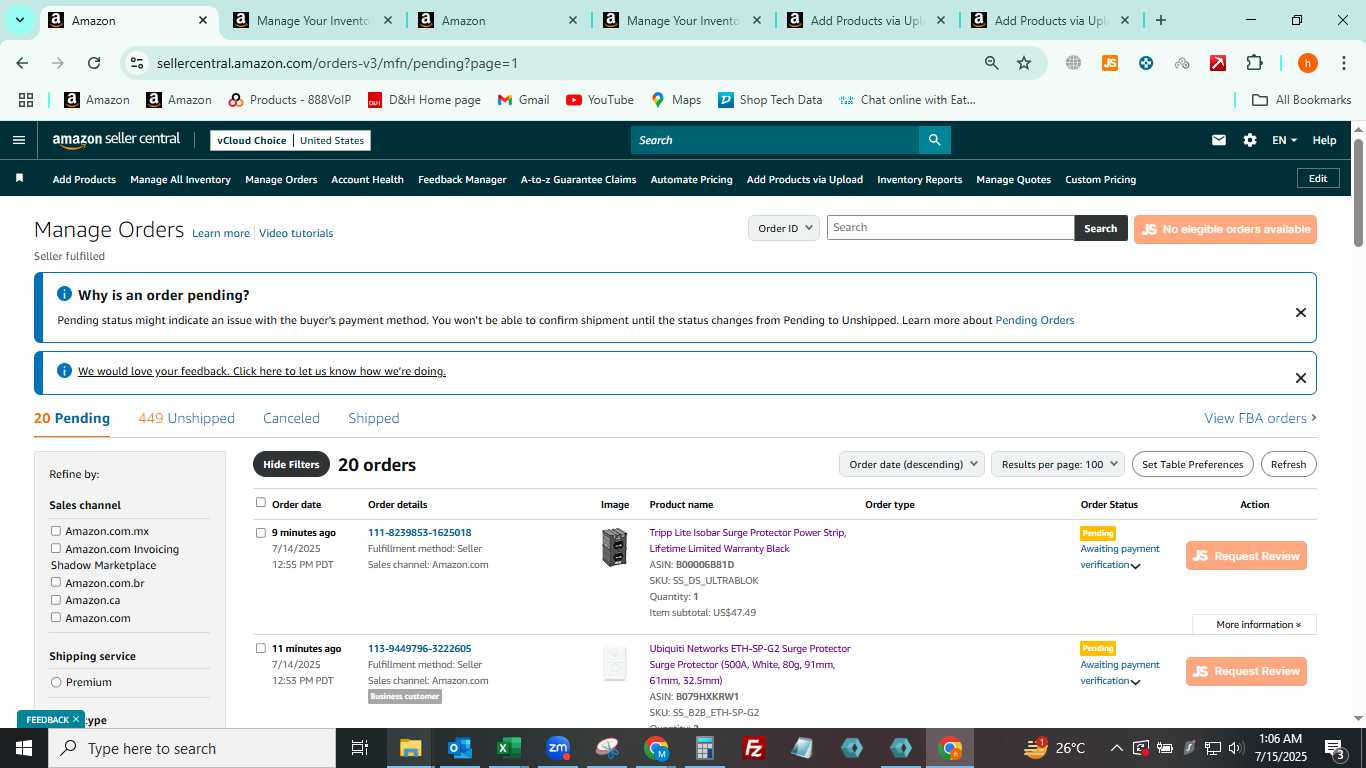
Task: Open order 111-8239853-1625018 details link
Action: [419, 533]
